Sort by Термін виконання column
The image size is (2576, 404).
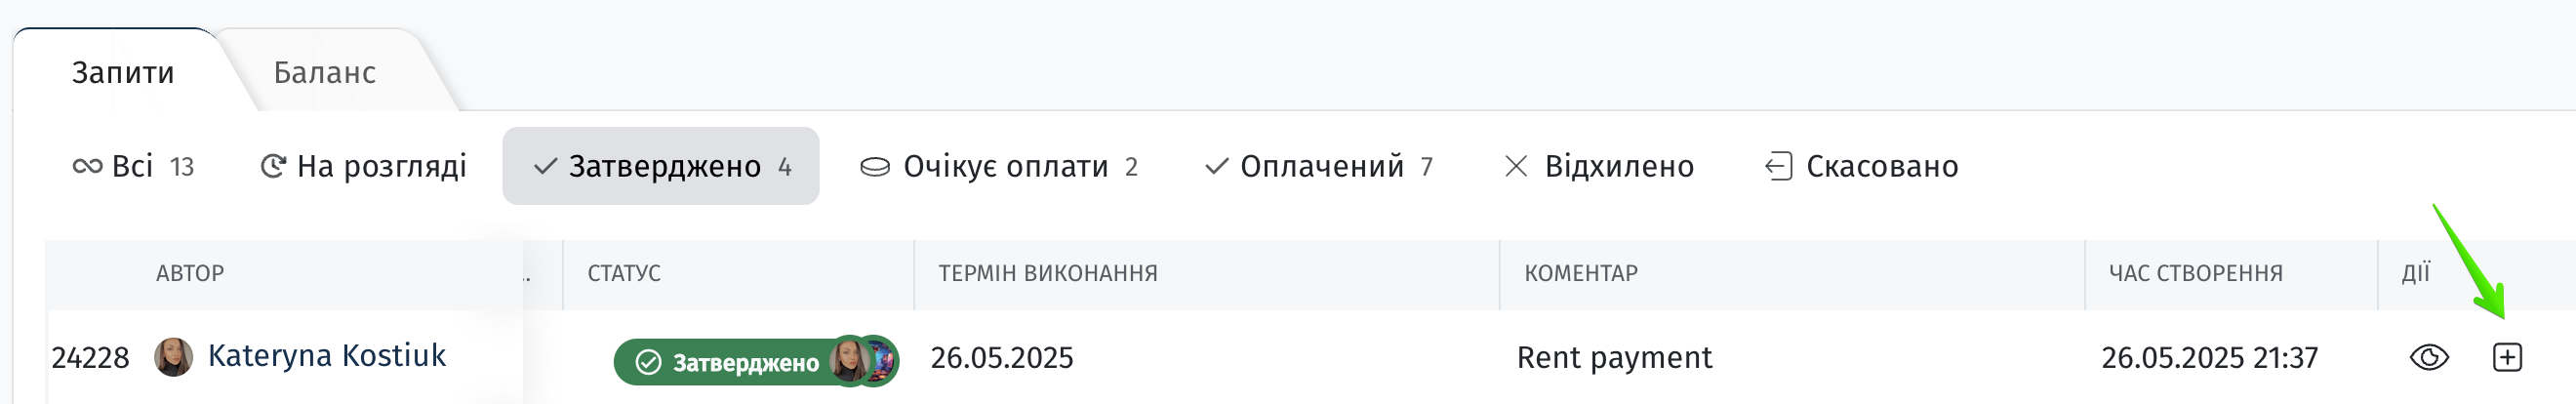point(1047,273)
